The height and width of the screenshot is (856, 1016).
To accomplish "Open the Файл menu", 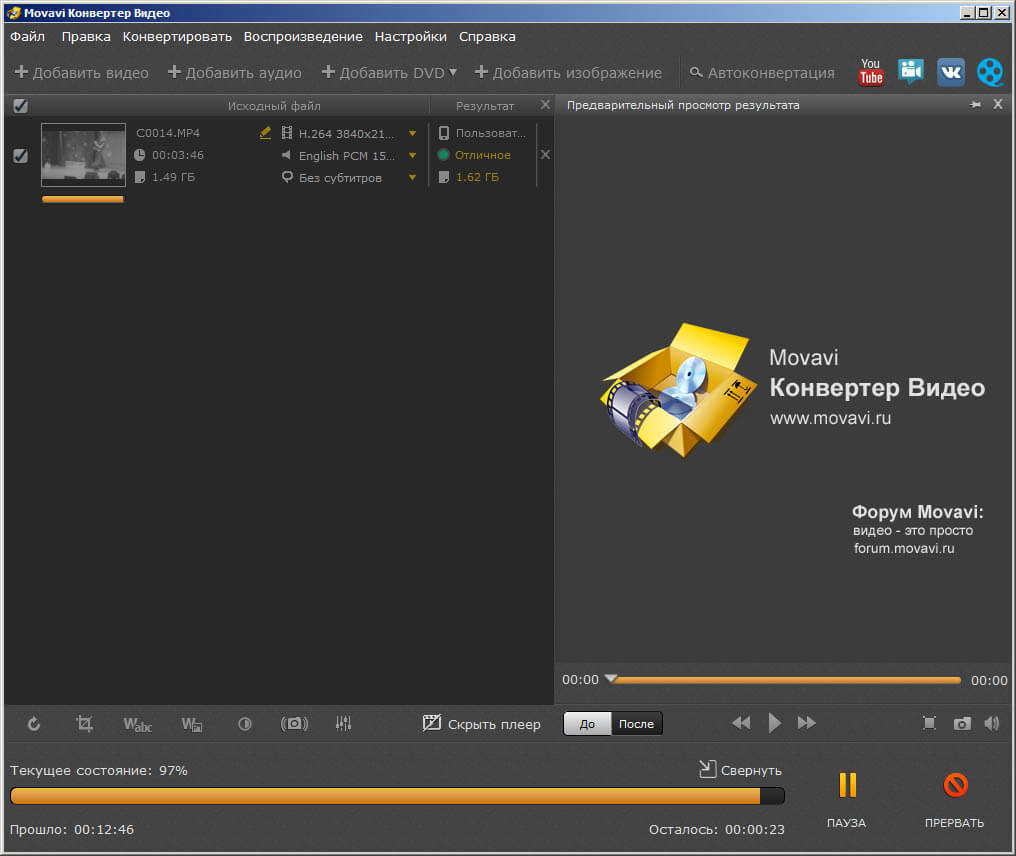I will (x=27, y=36).
